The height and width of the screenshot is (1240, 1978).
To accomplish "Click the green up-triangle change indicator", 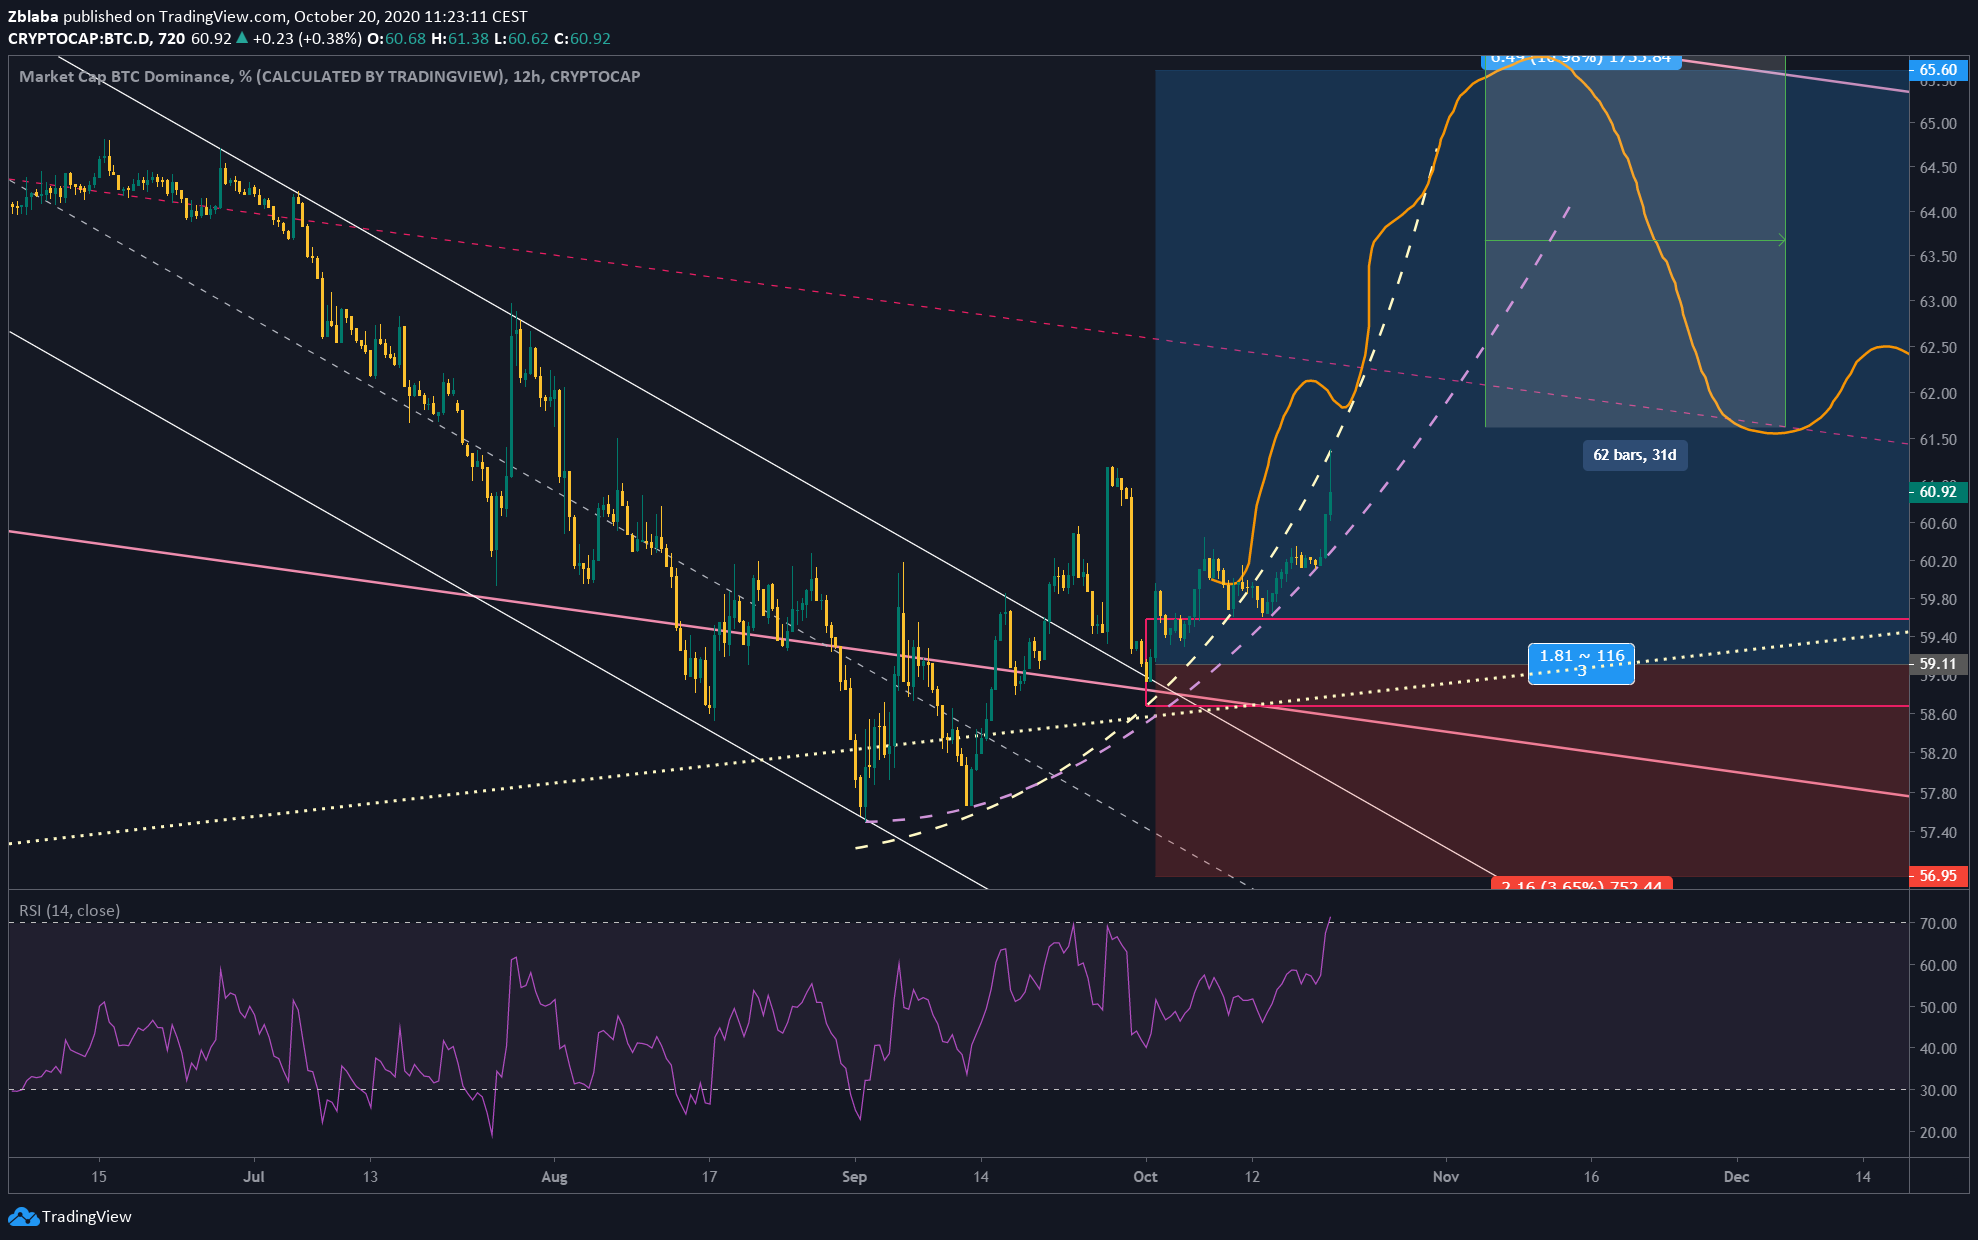I will tap(242, 38).
